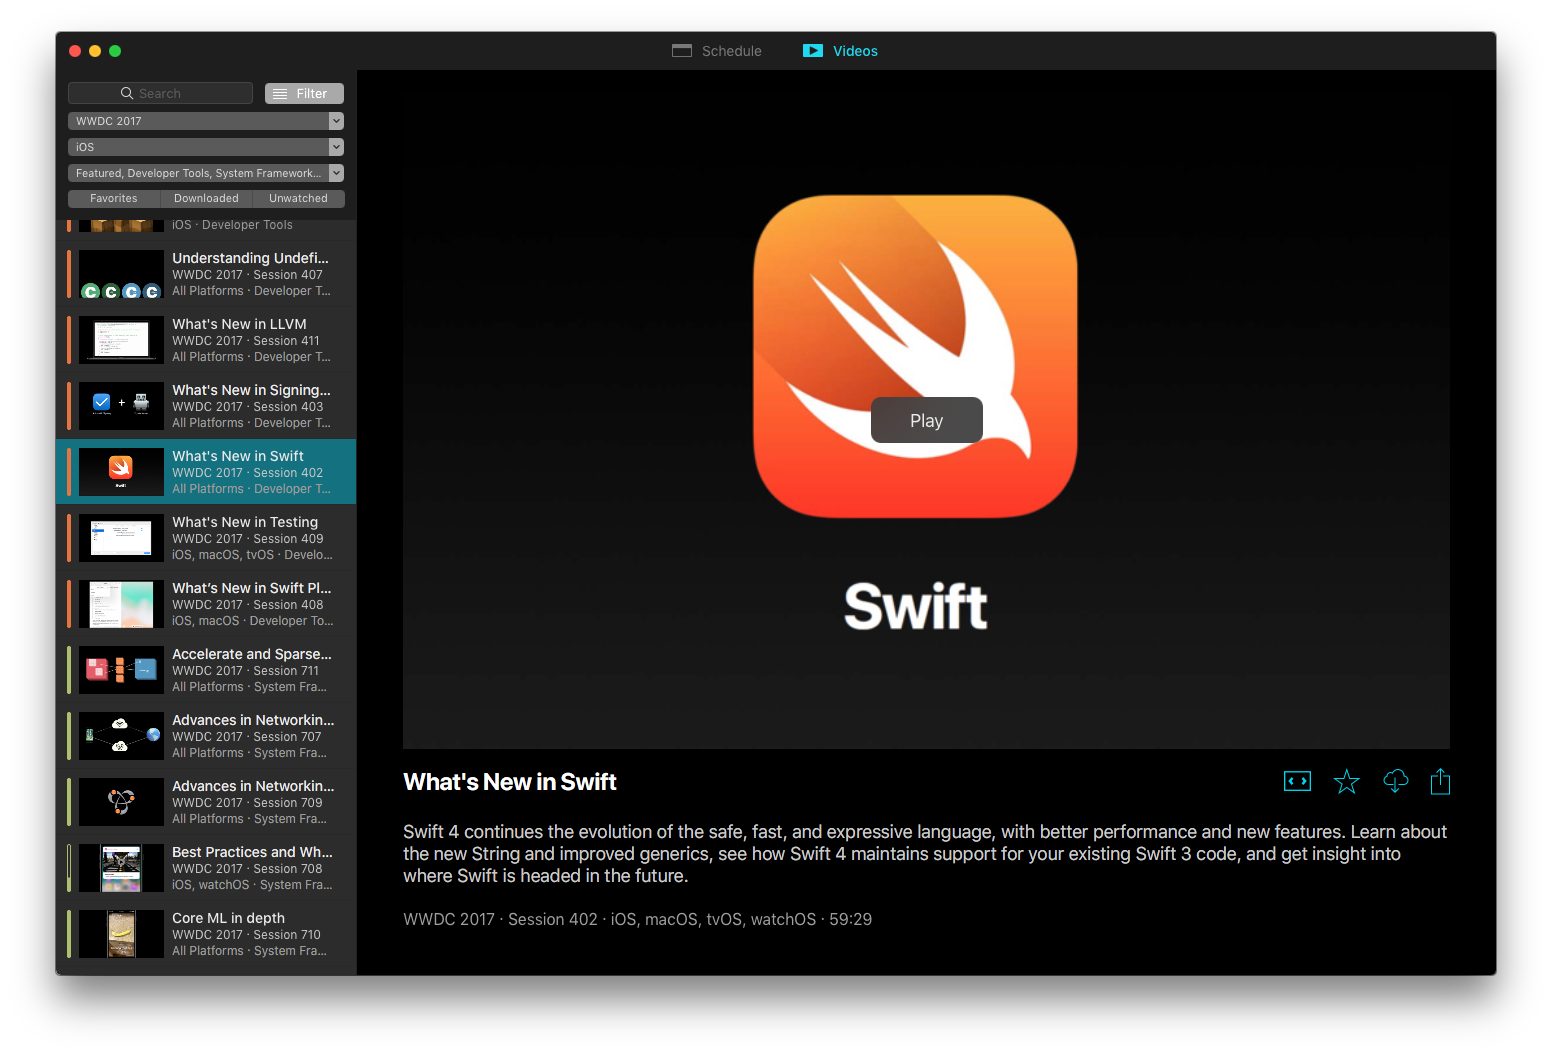This screenshot has height=1055, width=1552.
Task: Toggle the Favorites filter
Action: pyautogui.click(x=114, y=199)
